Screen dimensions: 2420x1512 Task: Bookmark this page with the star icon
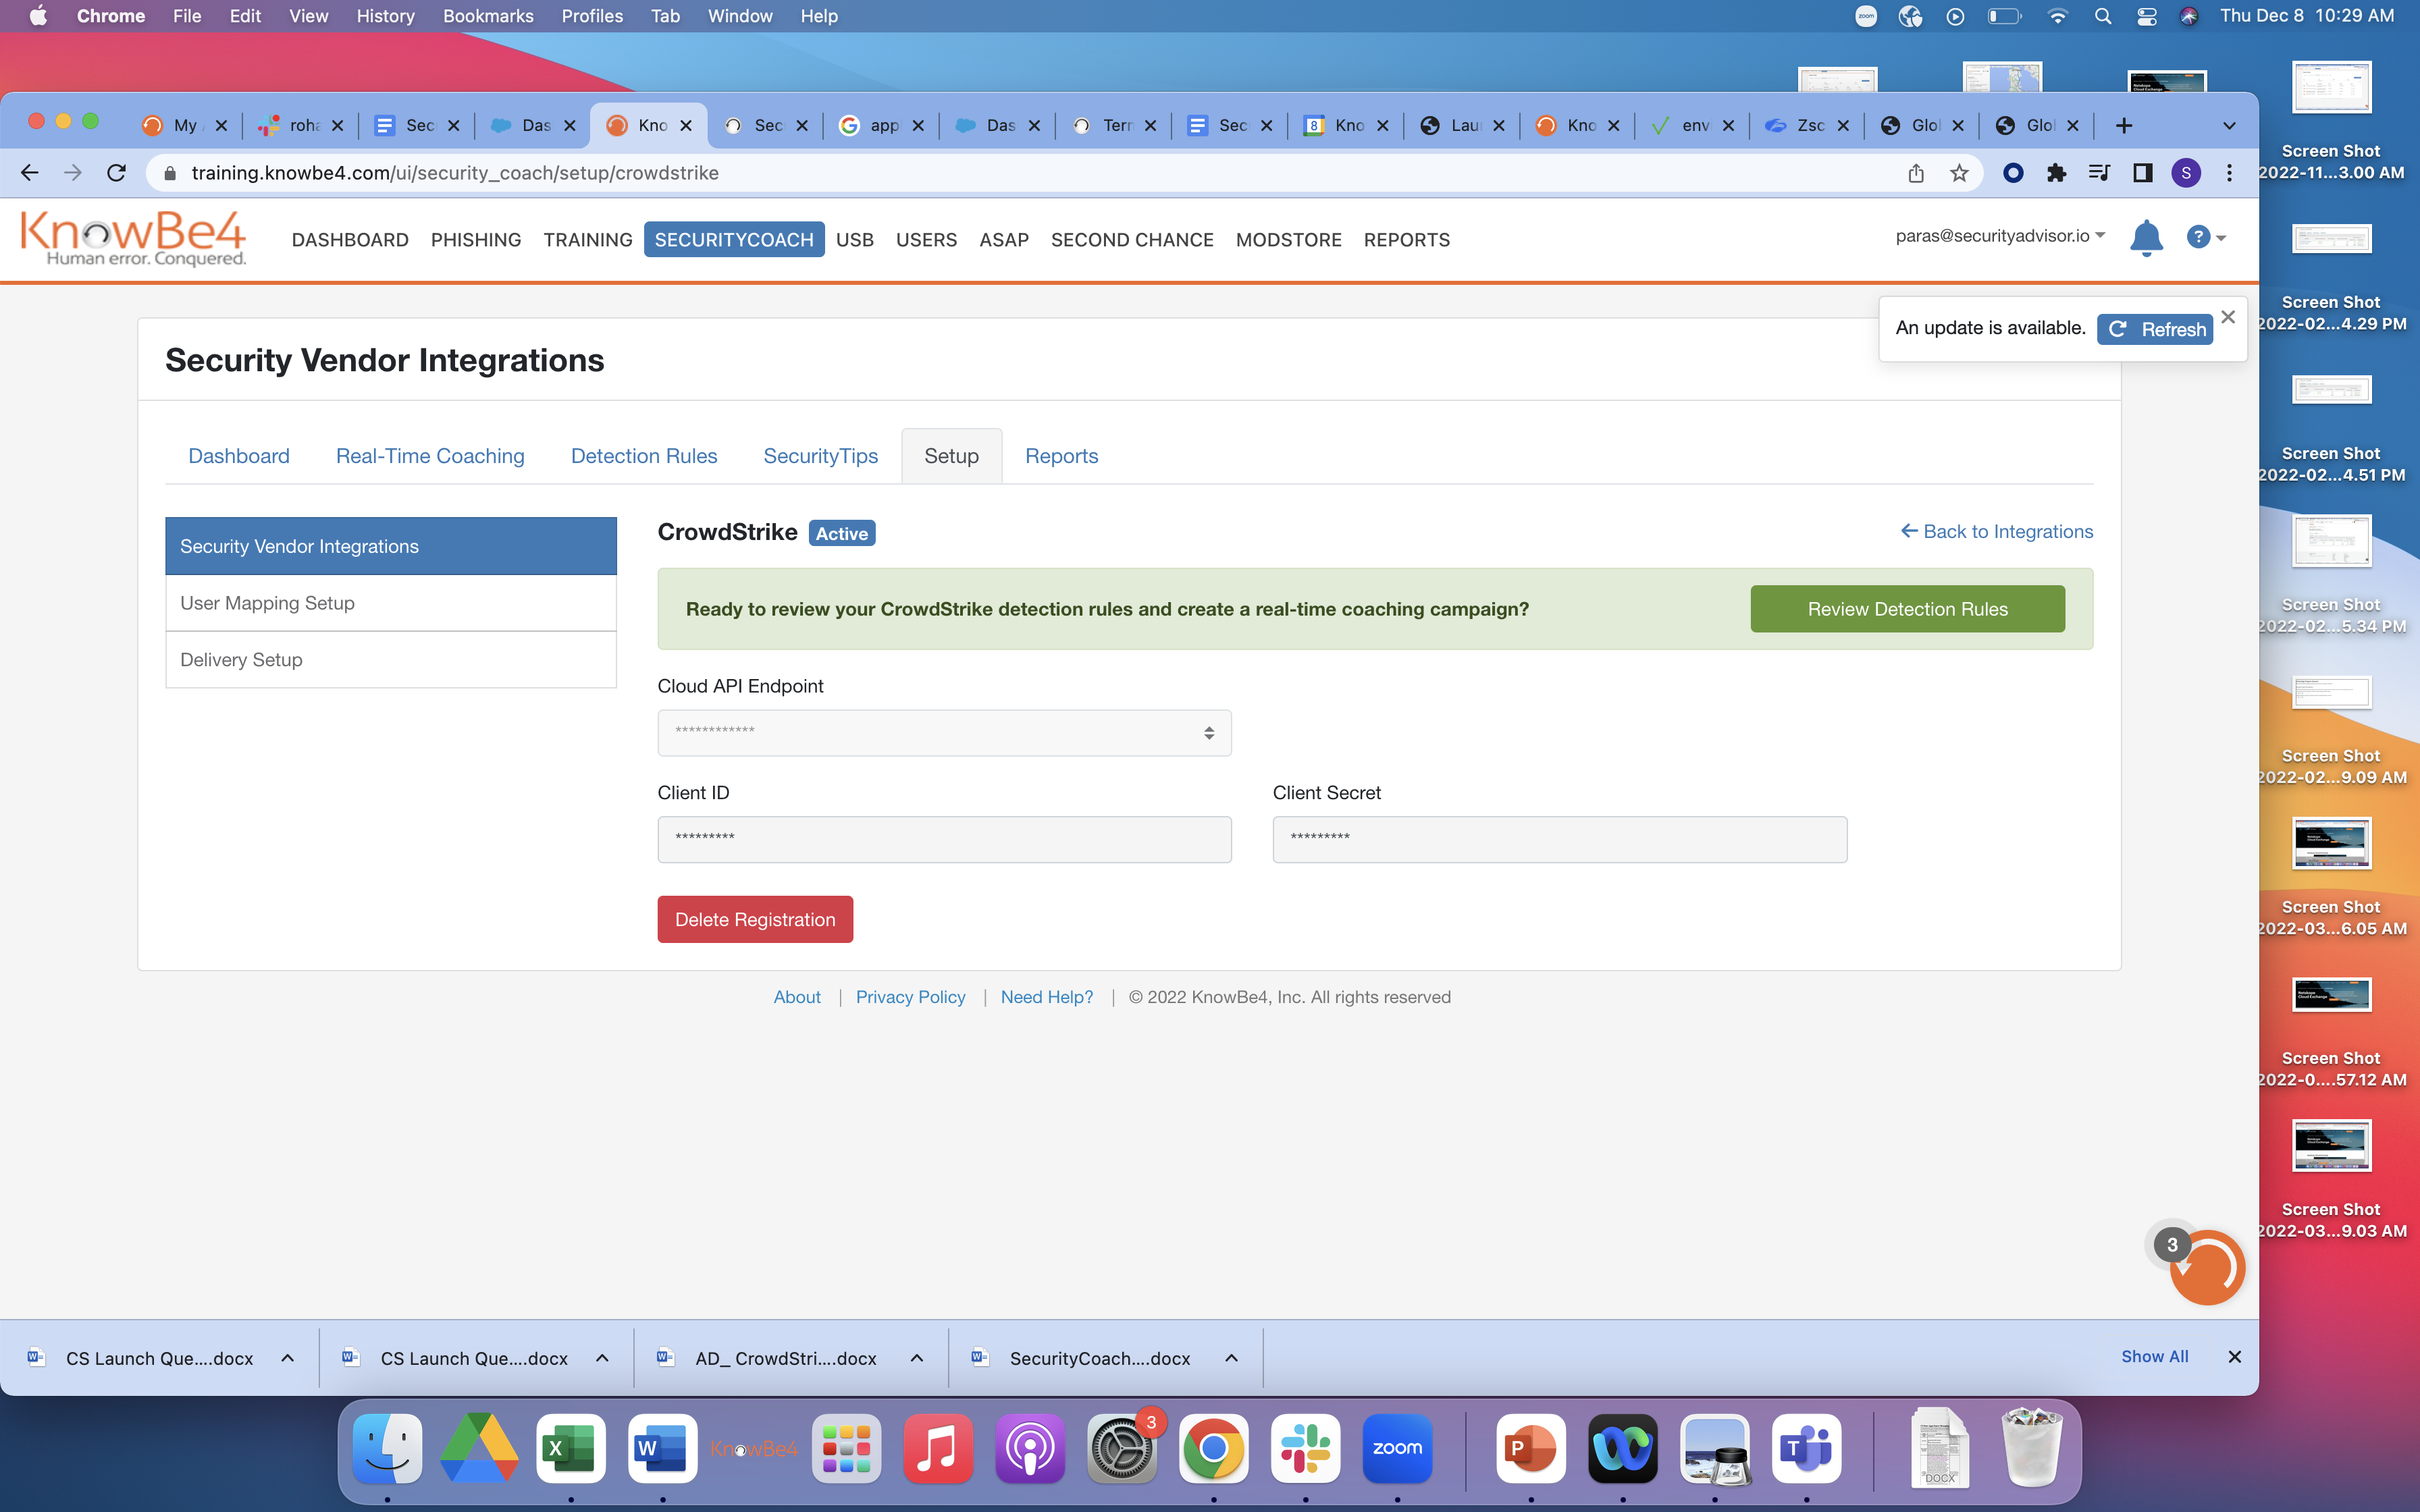[1959, 173]
